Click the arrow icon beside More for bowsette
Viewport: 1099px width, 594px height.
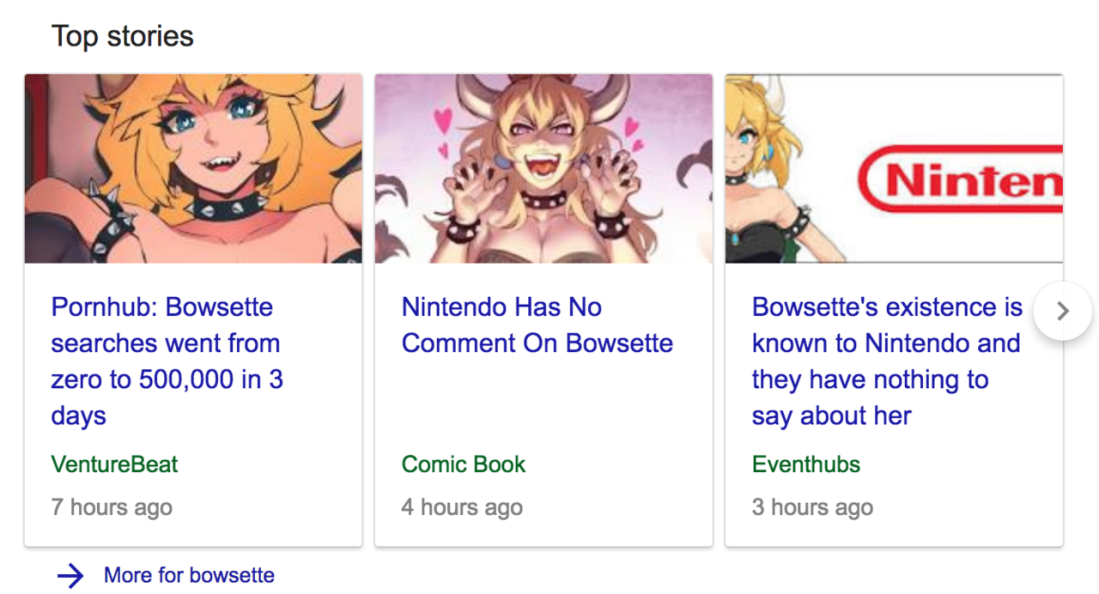[x=70, y=576]
